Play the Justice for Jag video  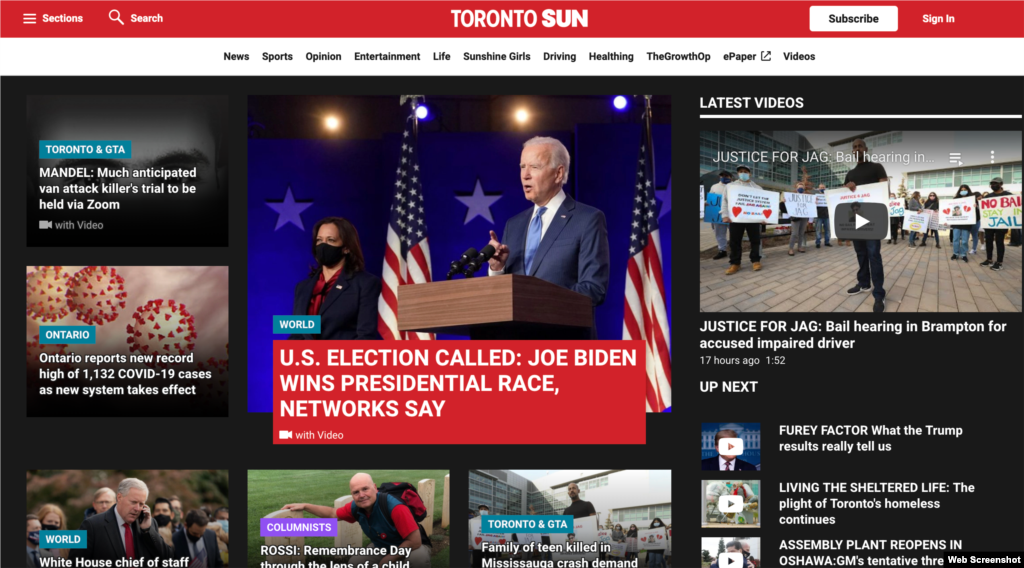(861, 221)
